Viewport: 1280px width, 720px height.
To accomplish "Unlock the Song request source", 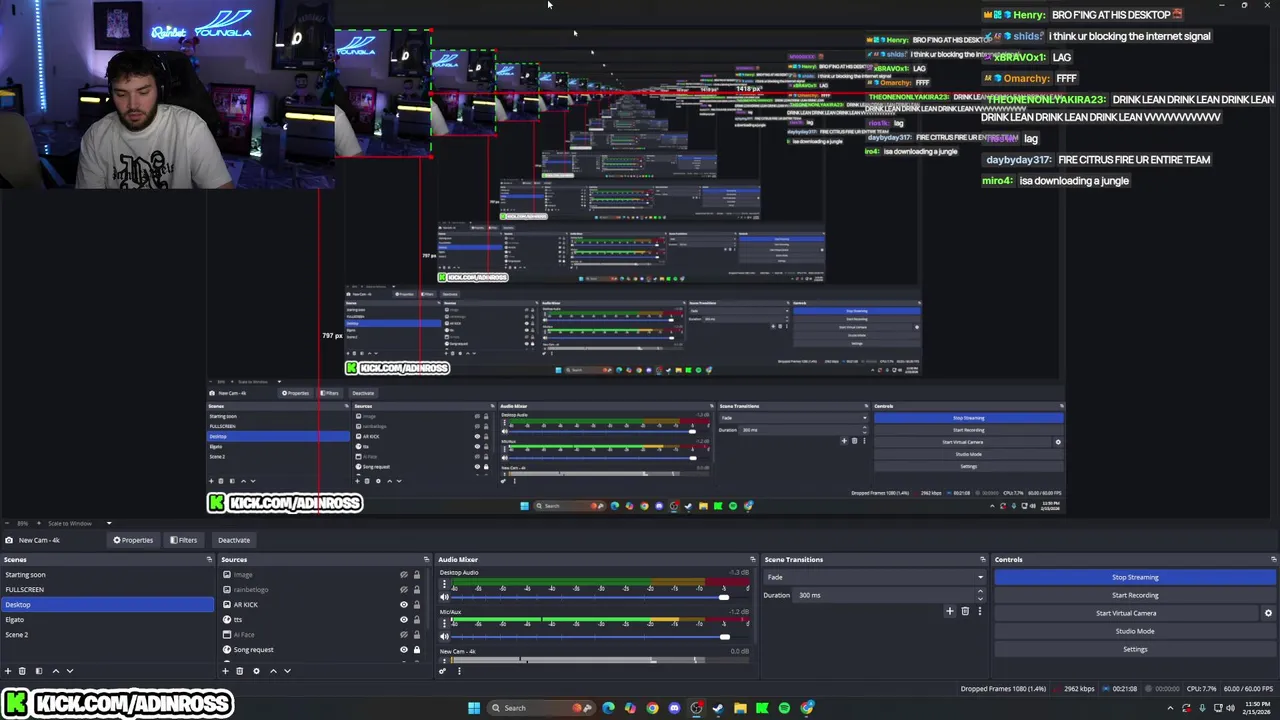I will (417, 650).
